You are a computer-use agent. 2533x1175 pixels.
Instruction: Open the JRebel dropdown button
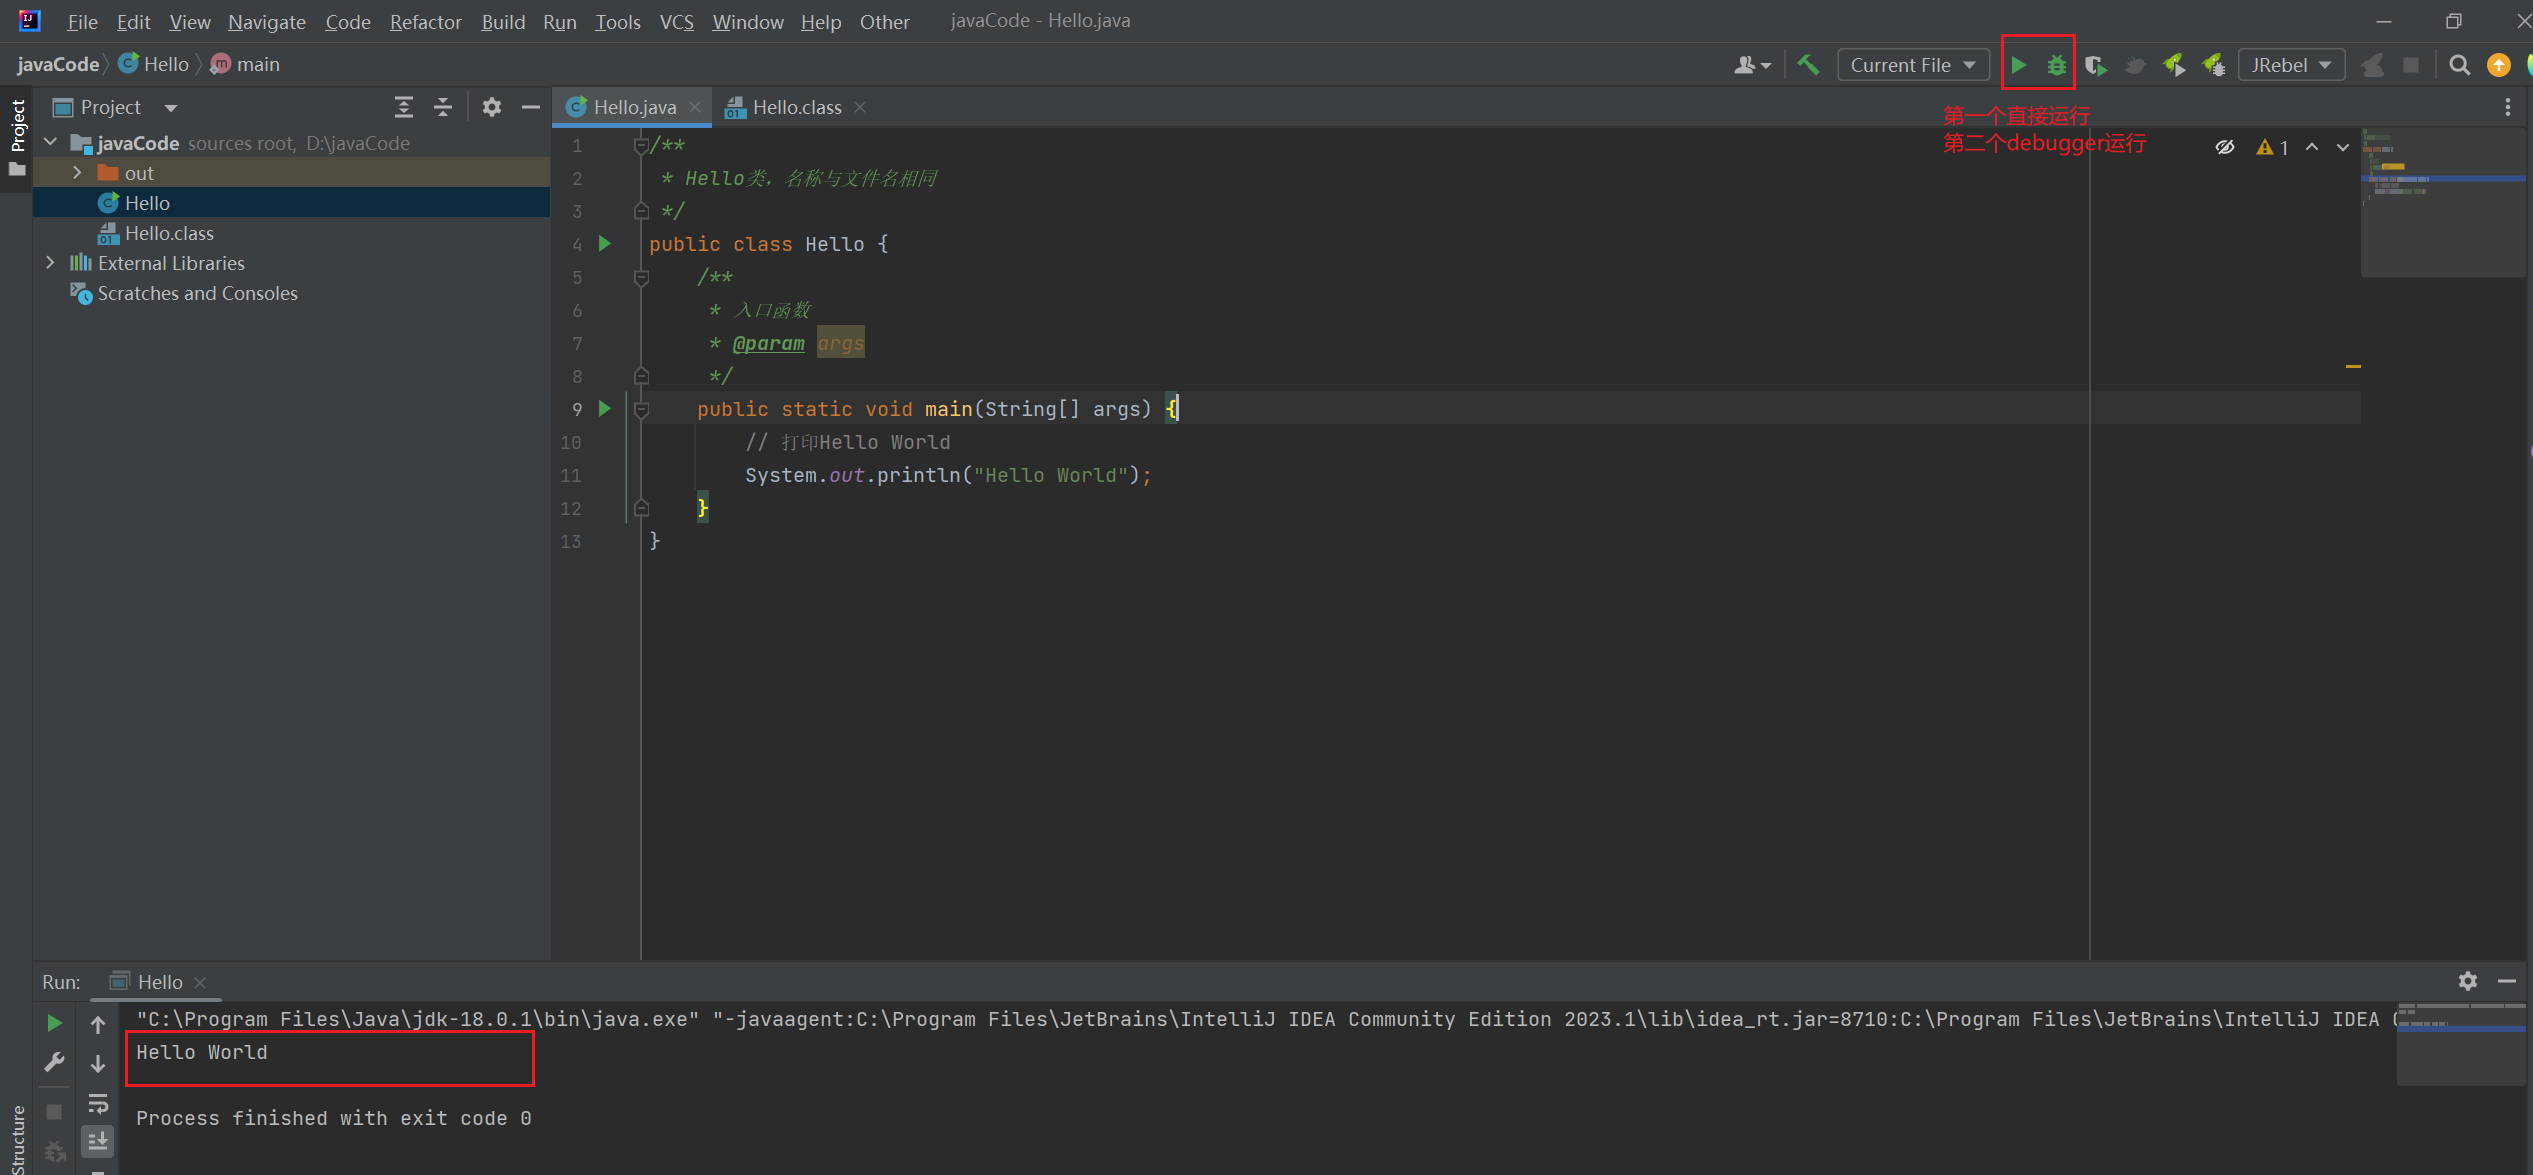2290,65
